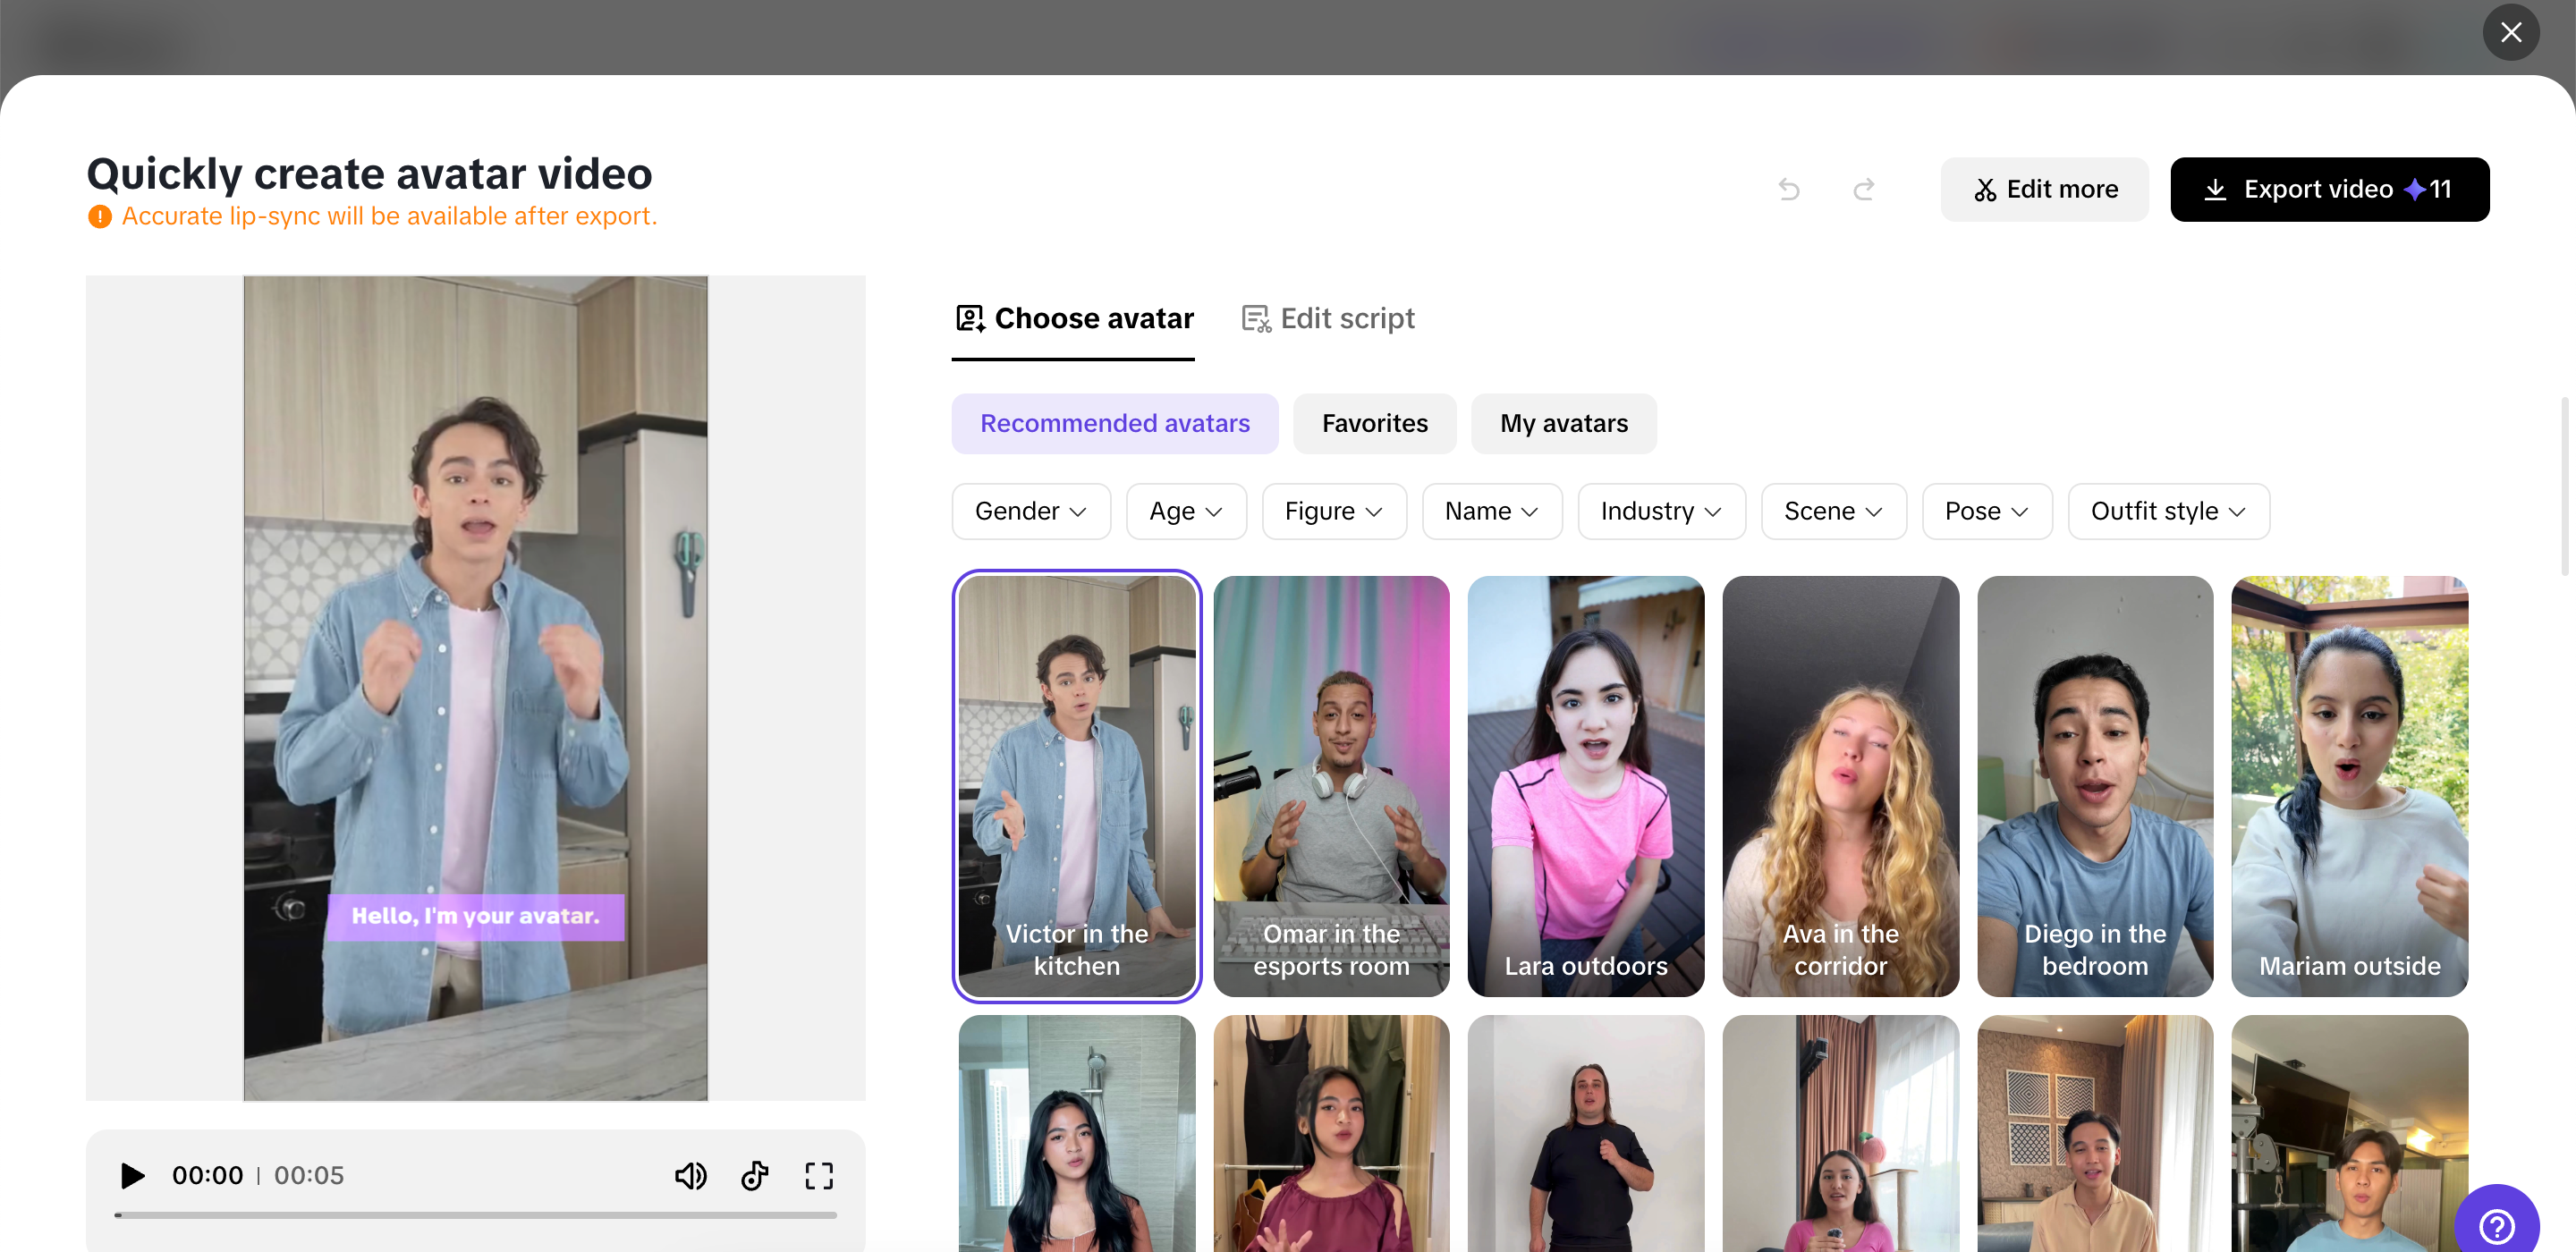
Task: Click the TikTok icon in the player controls
Action: pyautogui.click(x=755, y=1175)
